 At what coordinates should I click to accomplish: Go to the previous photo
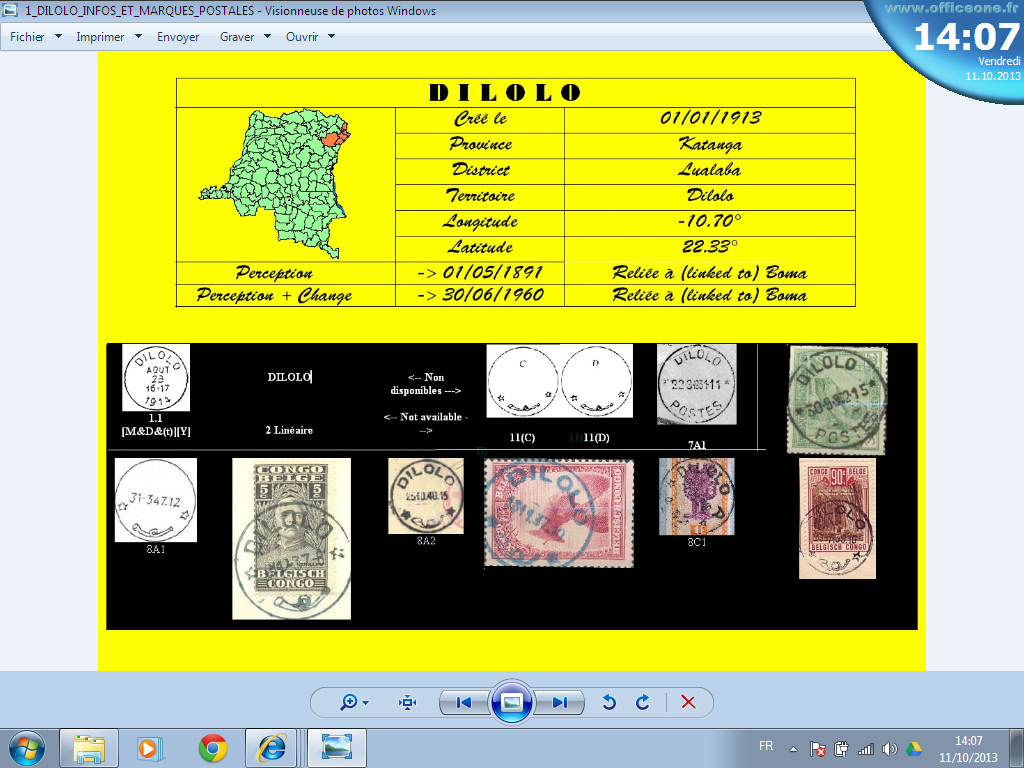[x=463, y=702]
